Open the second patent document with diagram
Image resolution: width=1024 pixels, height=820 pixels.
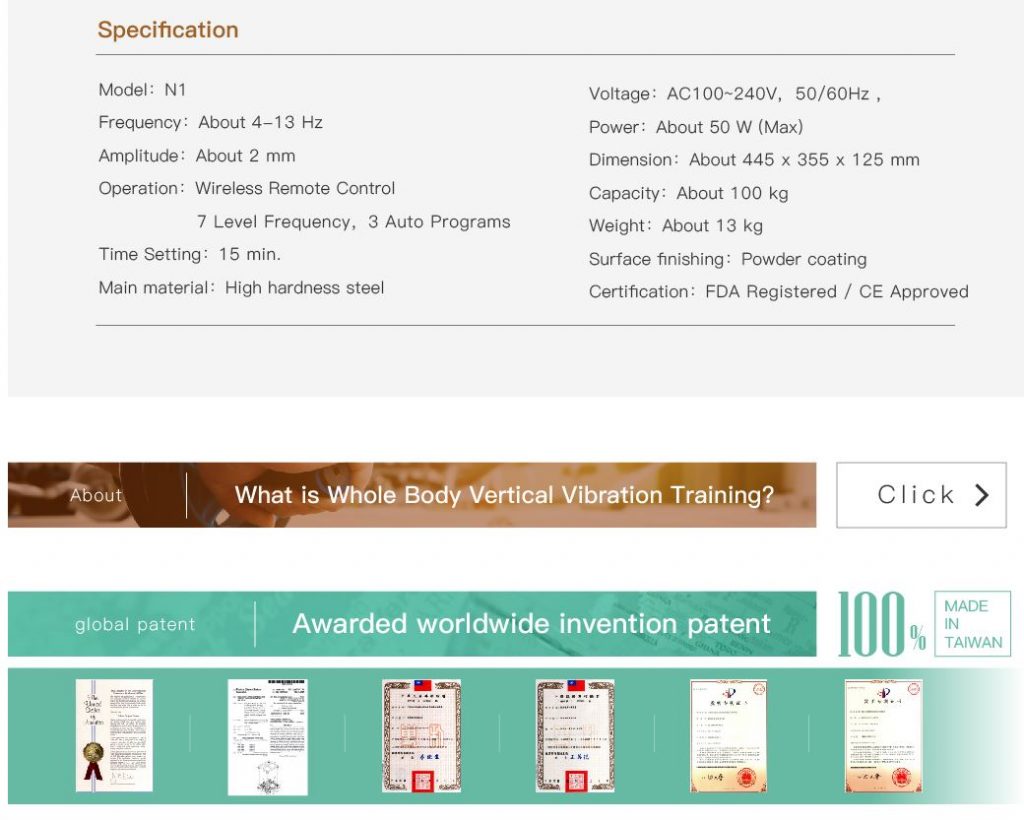click(x=267, y=737)
